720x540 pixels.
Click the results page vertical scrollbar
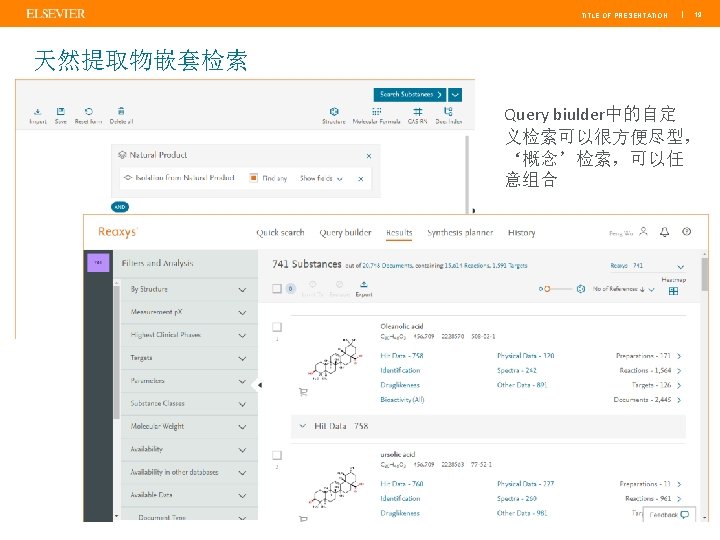click(705, 274)
